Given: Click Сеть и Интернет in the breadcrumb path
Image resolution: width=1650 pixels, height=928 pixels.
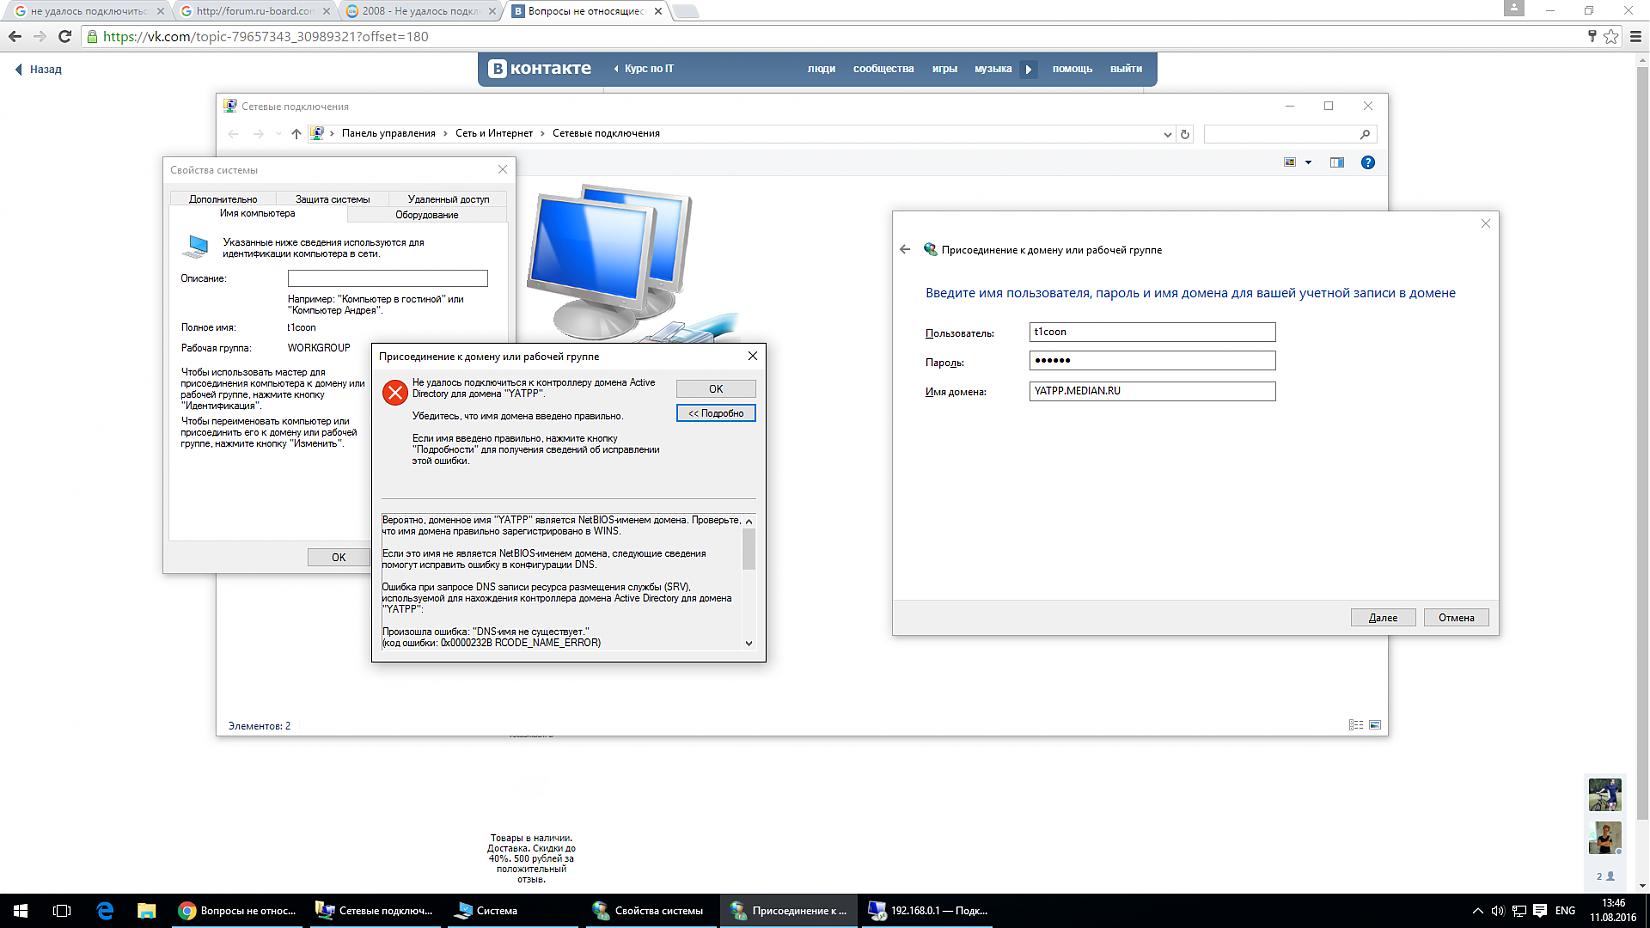Looking at the screenshot, I should pyautogui.click(x=494, y=133).
